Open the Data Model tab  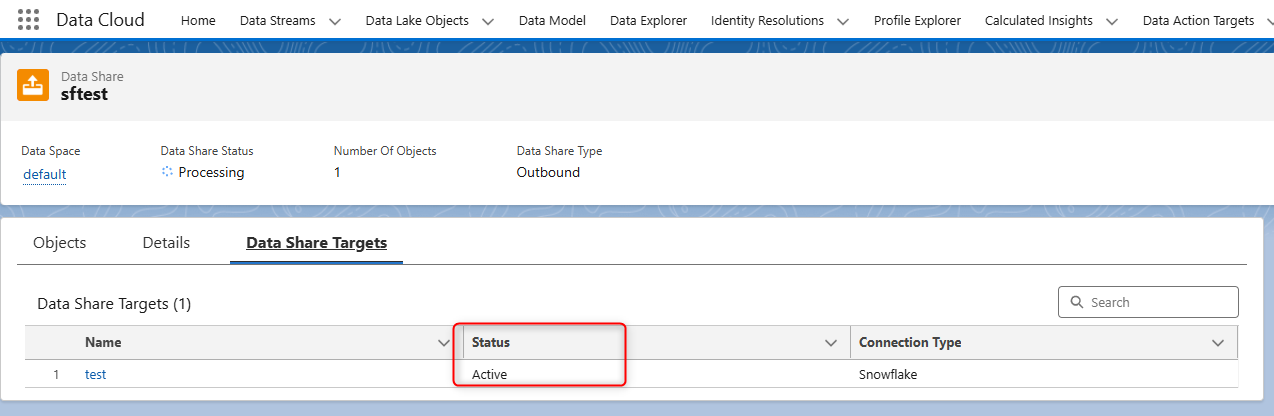point(552,20)
